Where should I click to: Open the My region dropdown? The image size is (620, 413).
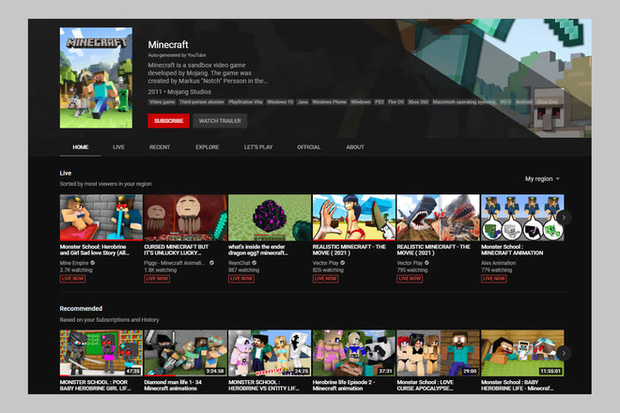[542, 179]
